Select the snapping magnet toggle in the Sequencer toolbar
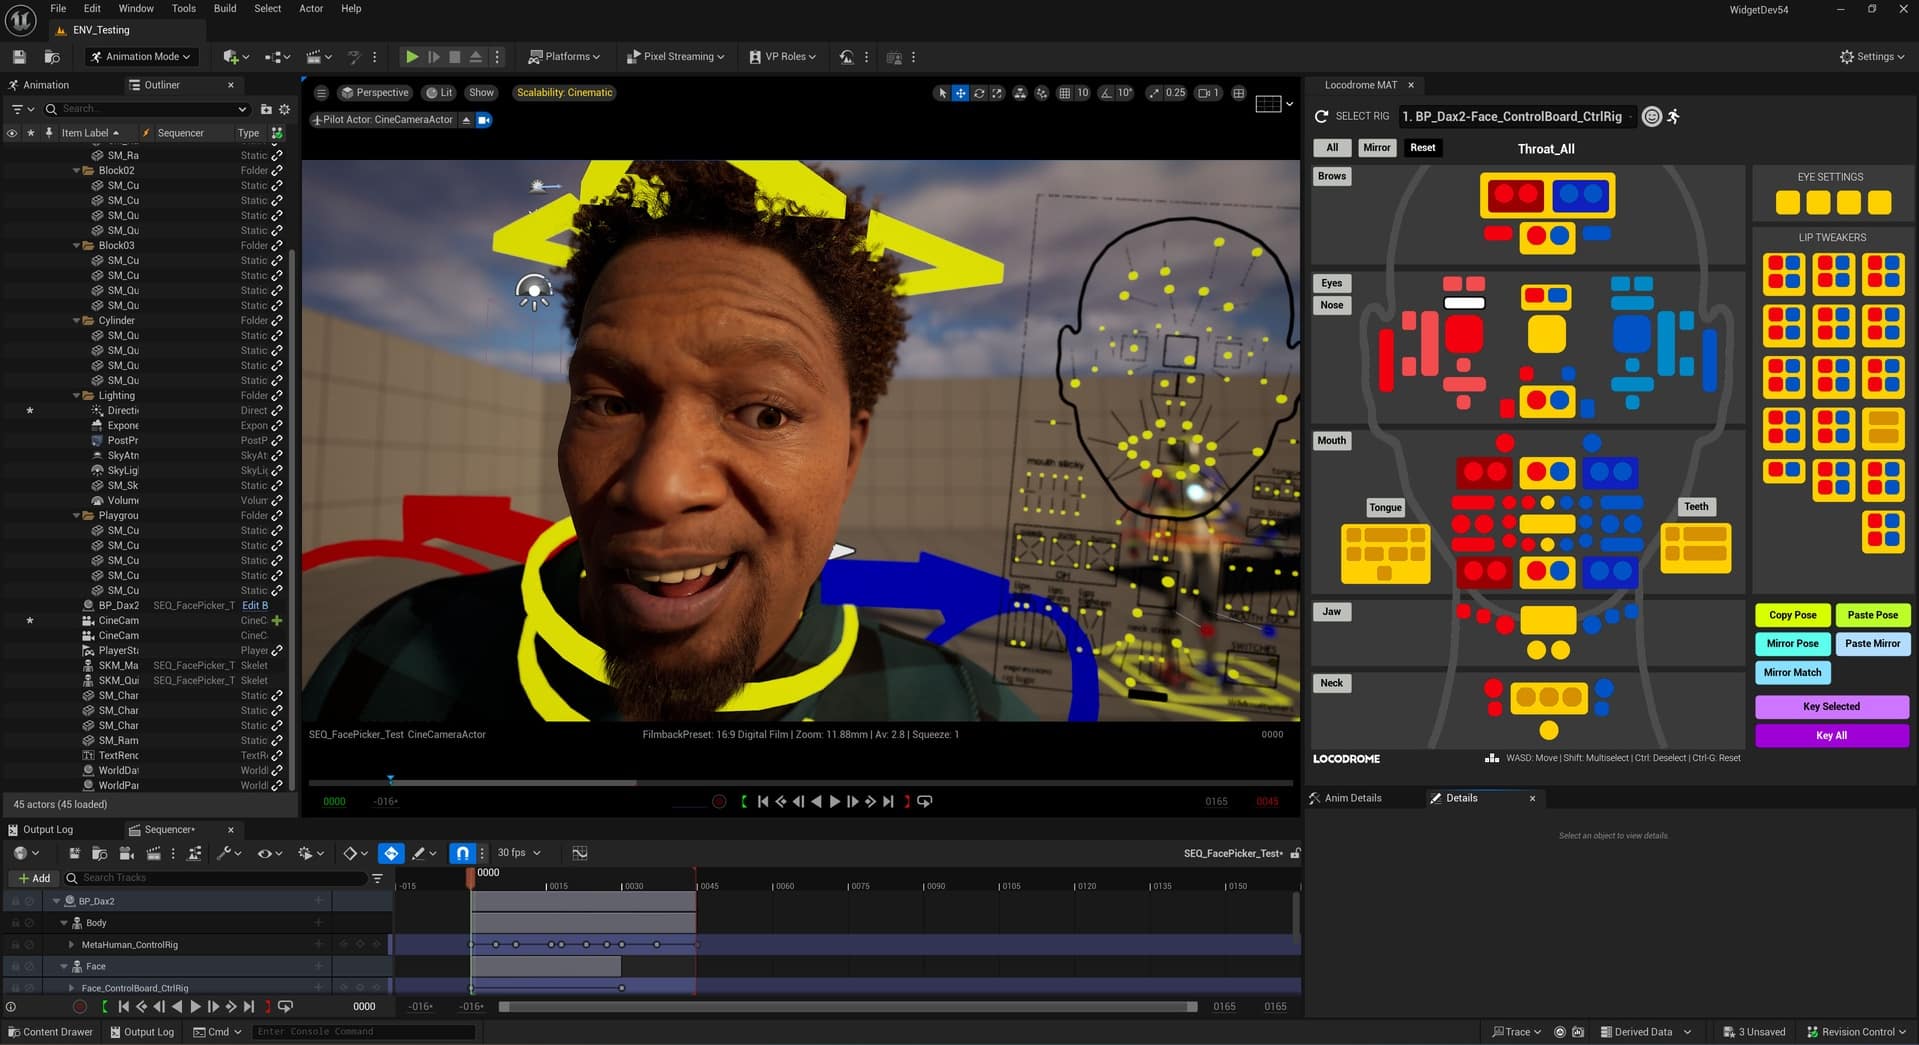1919x1045 pixels. (463, 852)
